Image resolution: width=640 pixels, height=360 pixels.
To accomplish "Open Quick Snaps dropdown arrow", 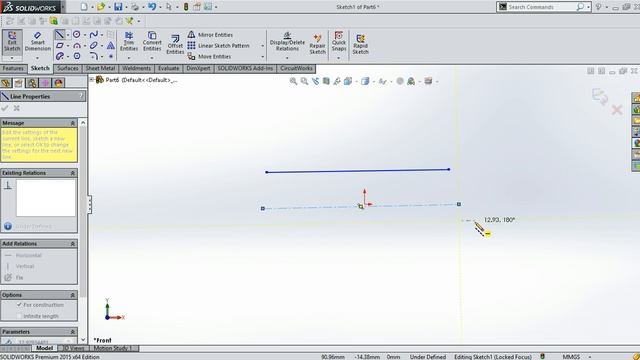I will click(x=339, y=58).
